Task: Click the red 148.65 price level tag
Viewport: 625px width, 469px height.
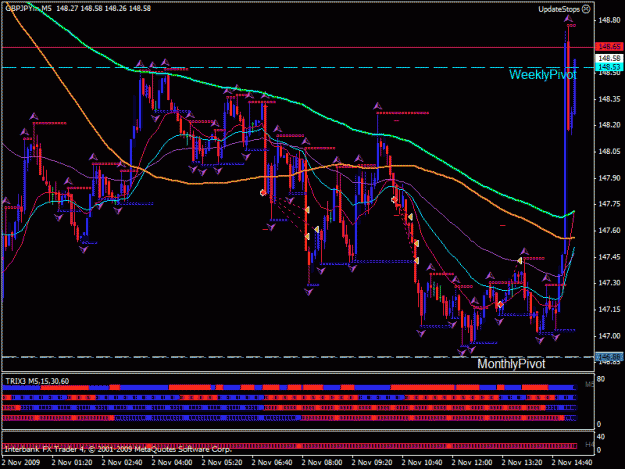Action: coord(609,47)
